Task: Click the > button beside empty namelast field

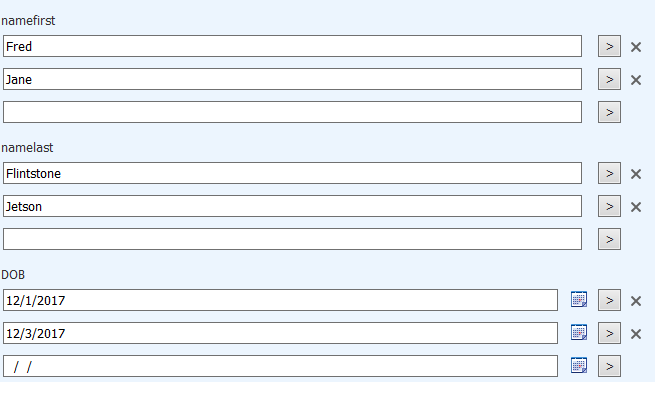Action: coord(609,239)
